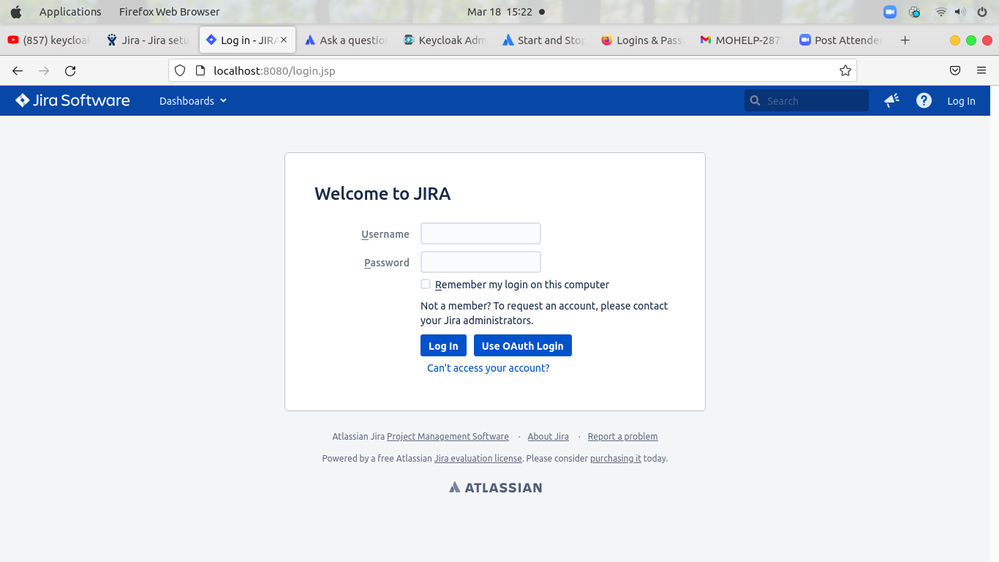Click the Use OAuth Login button

tap(522, 345)
